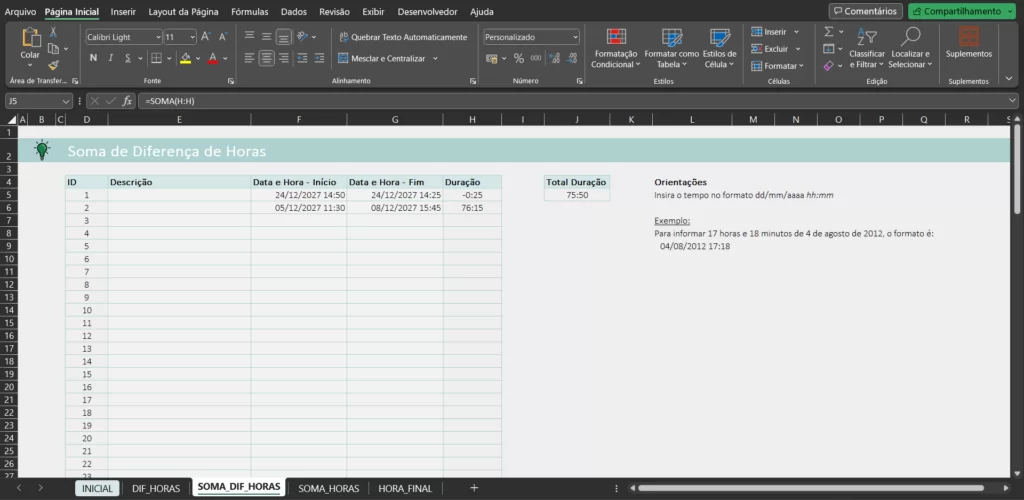Select the HORA_FINAL sheet tab
Viewport: 1024px width, 500px height.
coord(405,488)
